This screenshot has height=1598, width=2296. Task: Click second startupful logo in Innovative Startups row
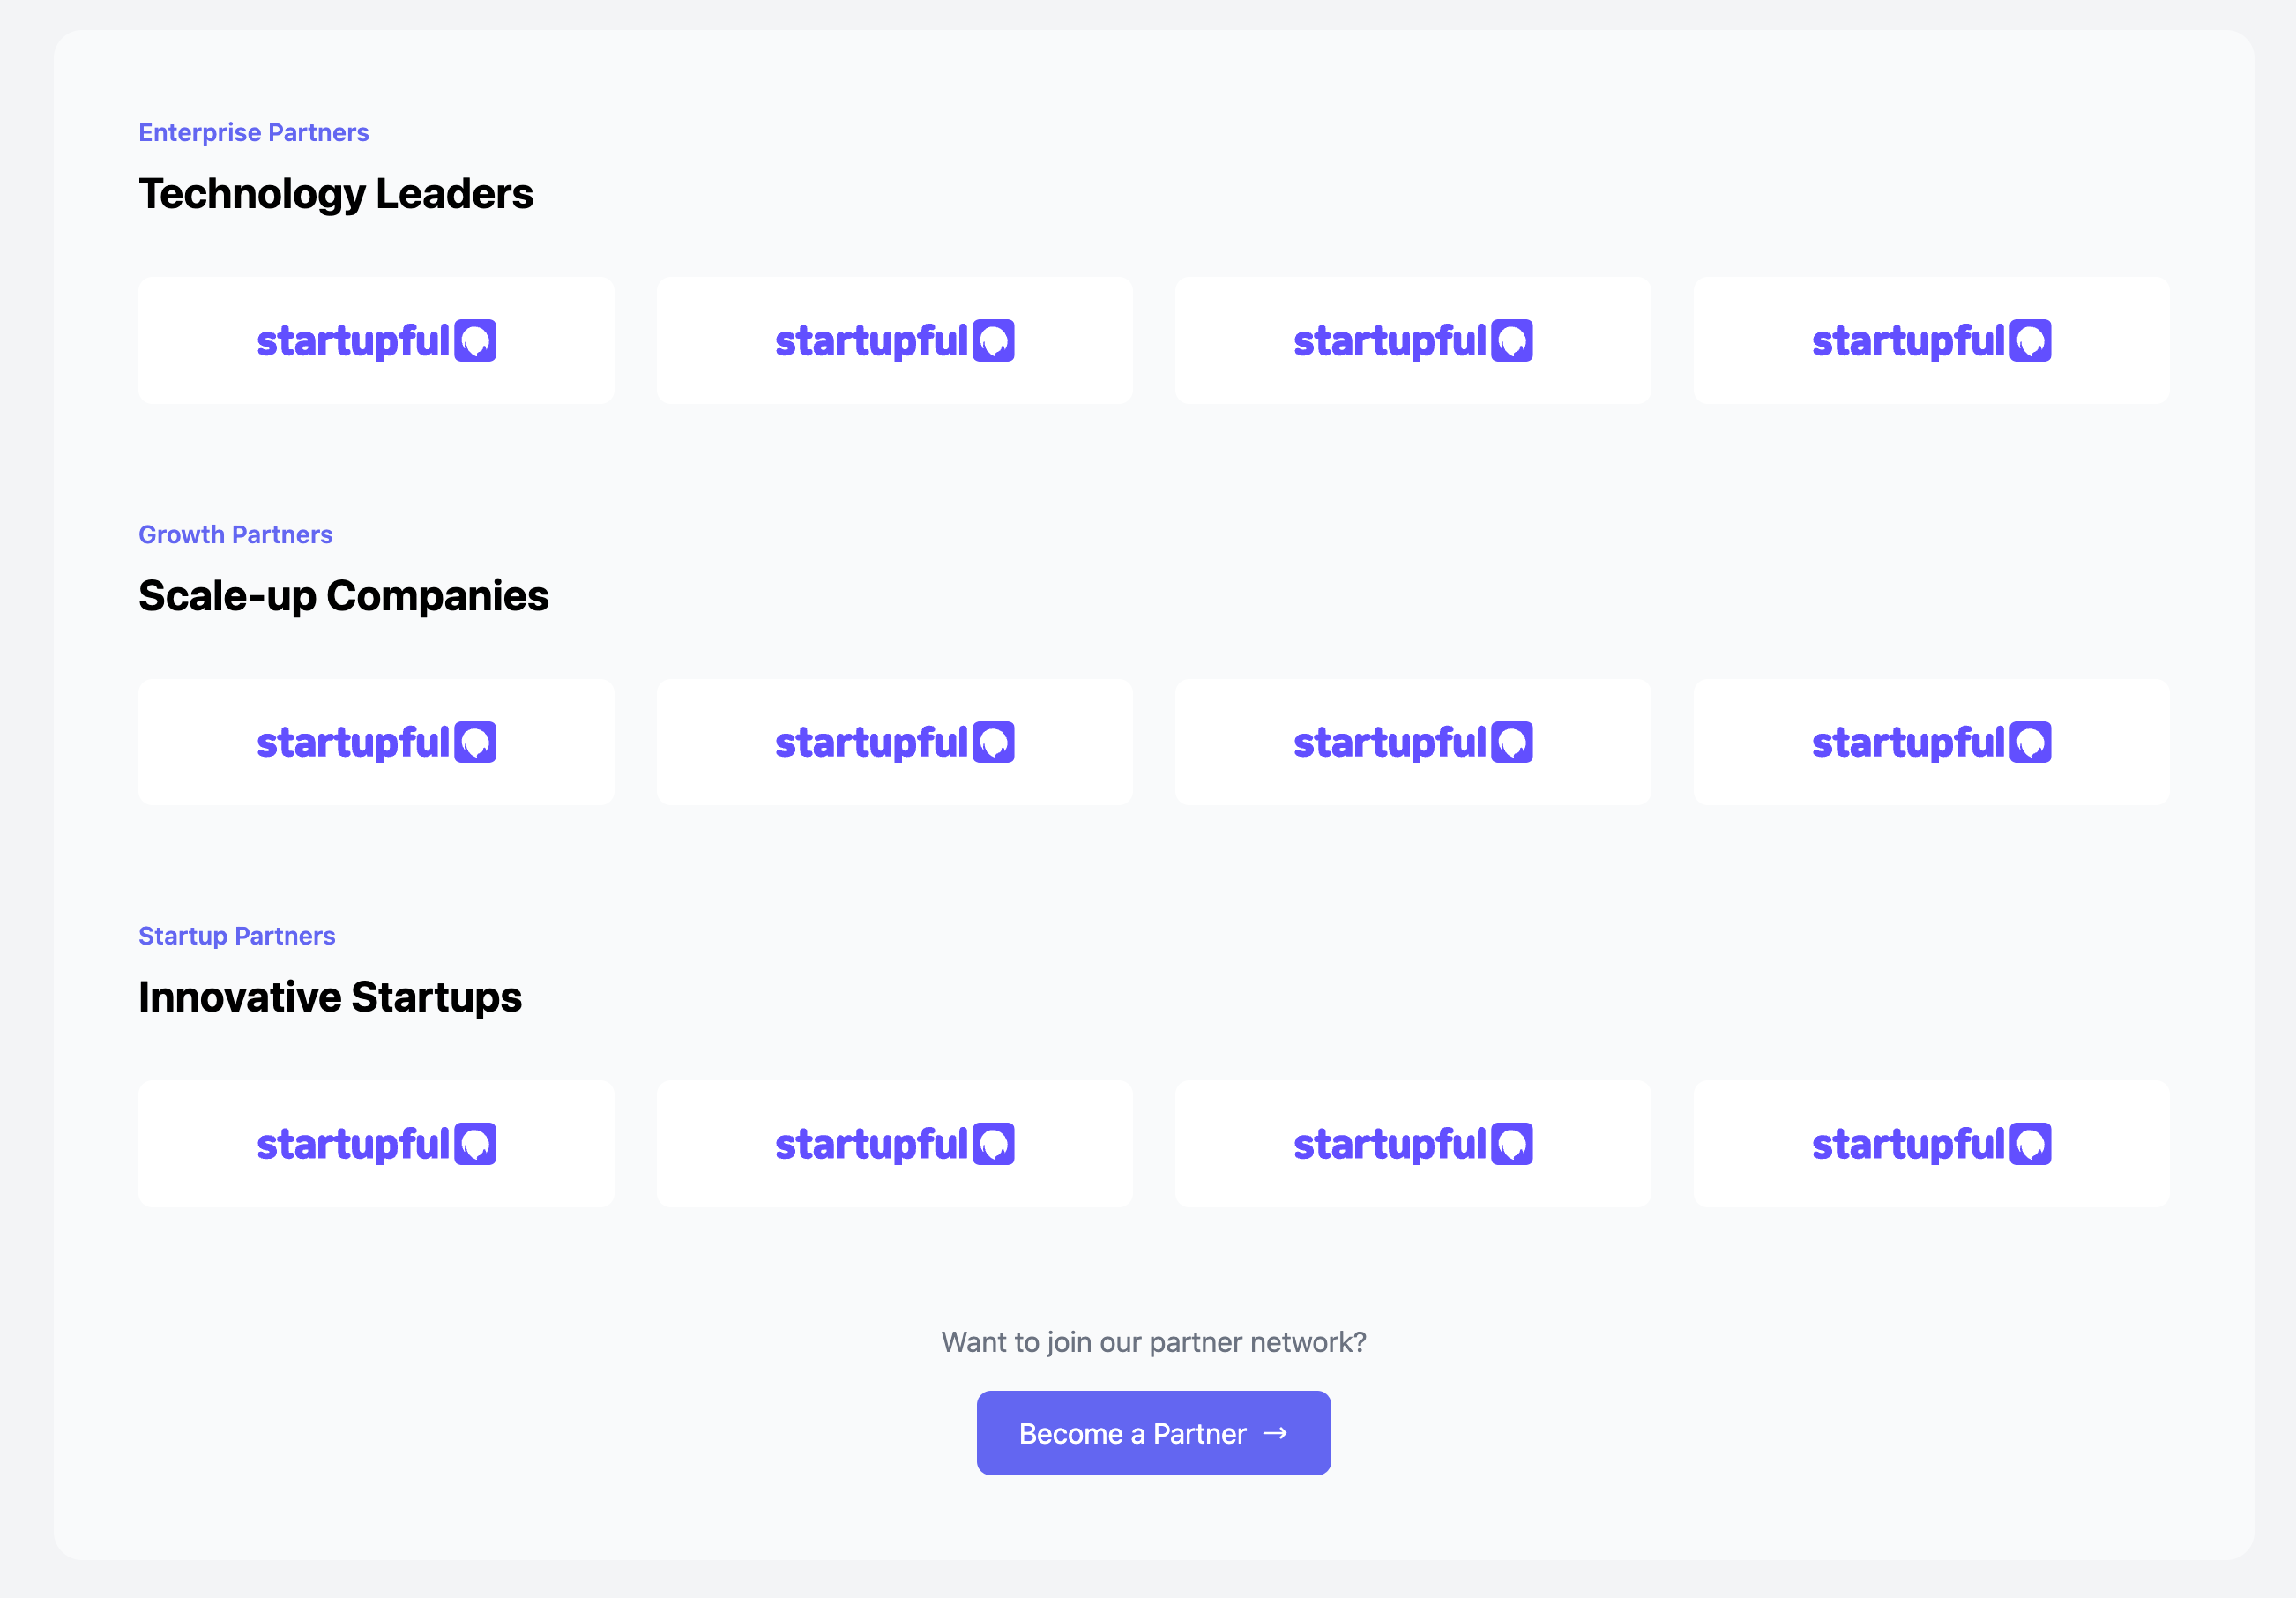tap(895, 1144)
